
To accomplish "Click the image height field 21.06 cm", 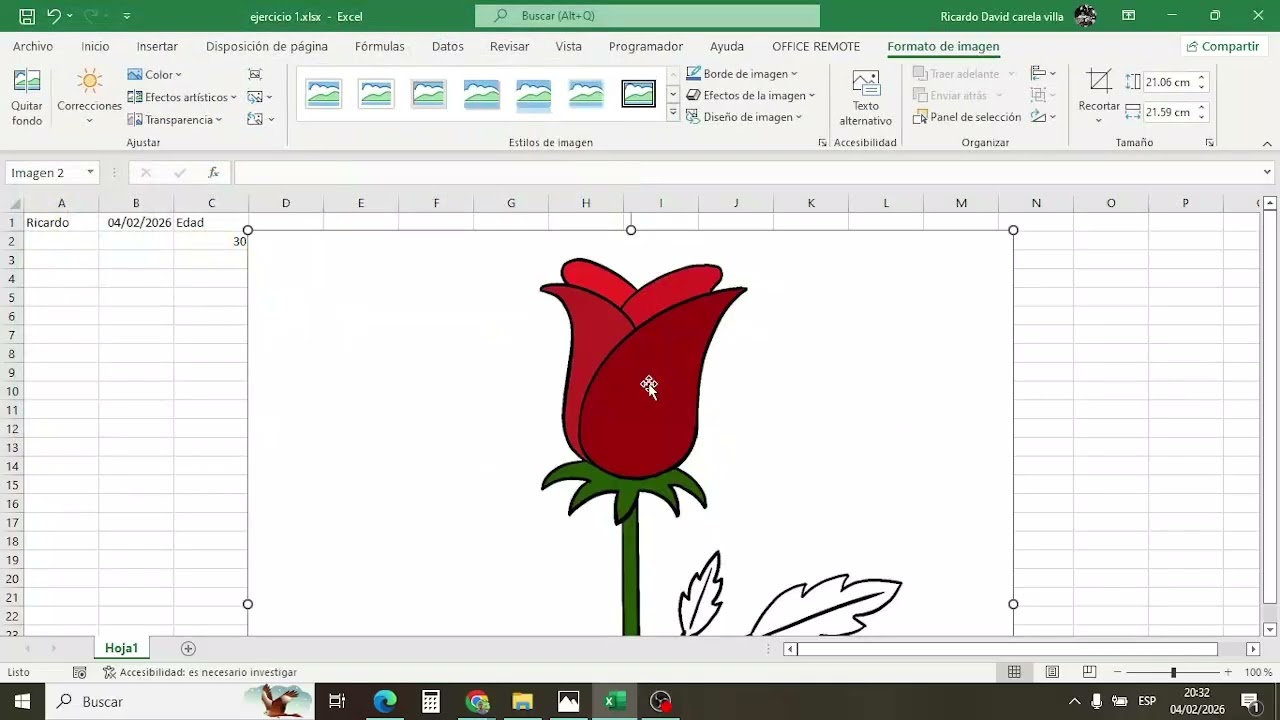I will point(1169,82).
